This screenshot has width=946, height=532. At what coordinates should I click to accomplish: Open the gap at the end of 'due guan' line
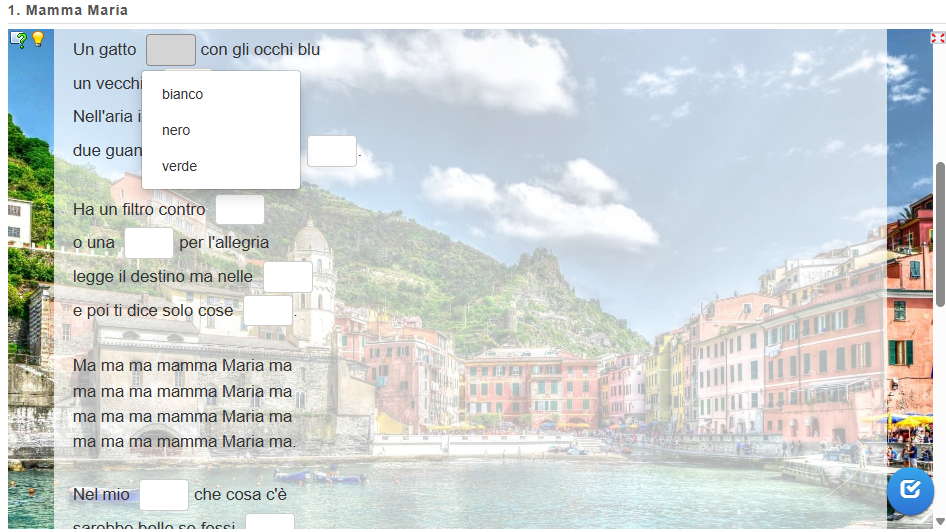pos(332,151)
